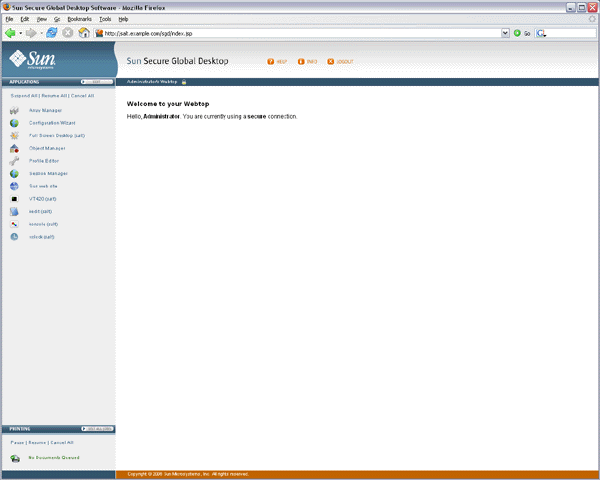Click Cancel All in Applications panel

[83, 96]
